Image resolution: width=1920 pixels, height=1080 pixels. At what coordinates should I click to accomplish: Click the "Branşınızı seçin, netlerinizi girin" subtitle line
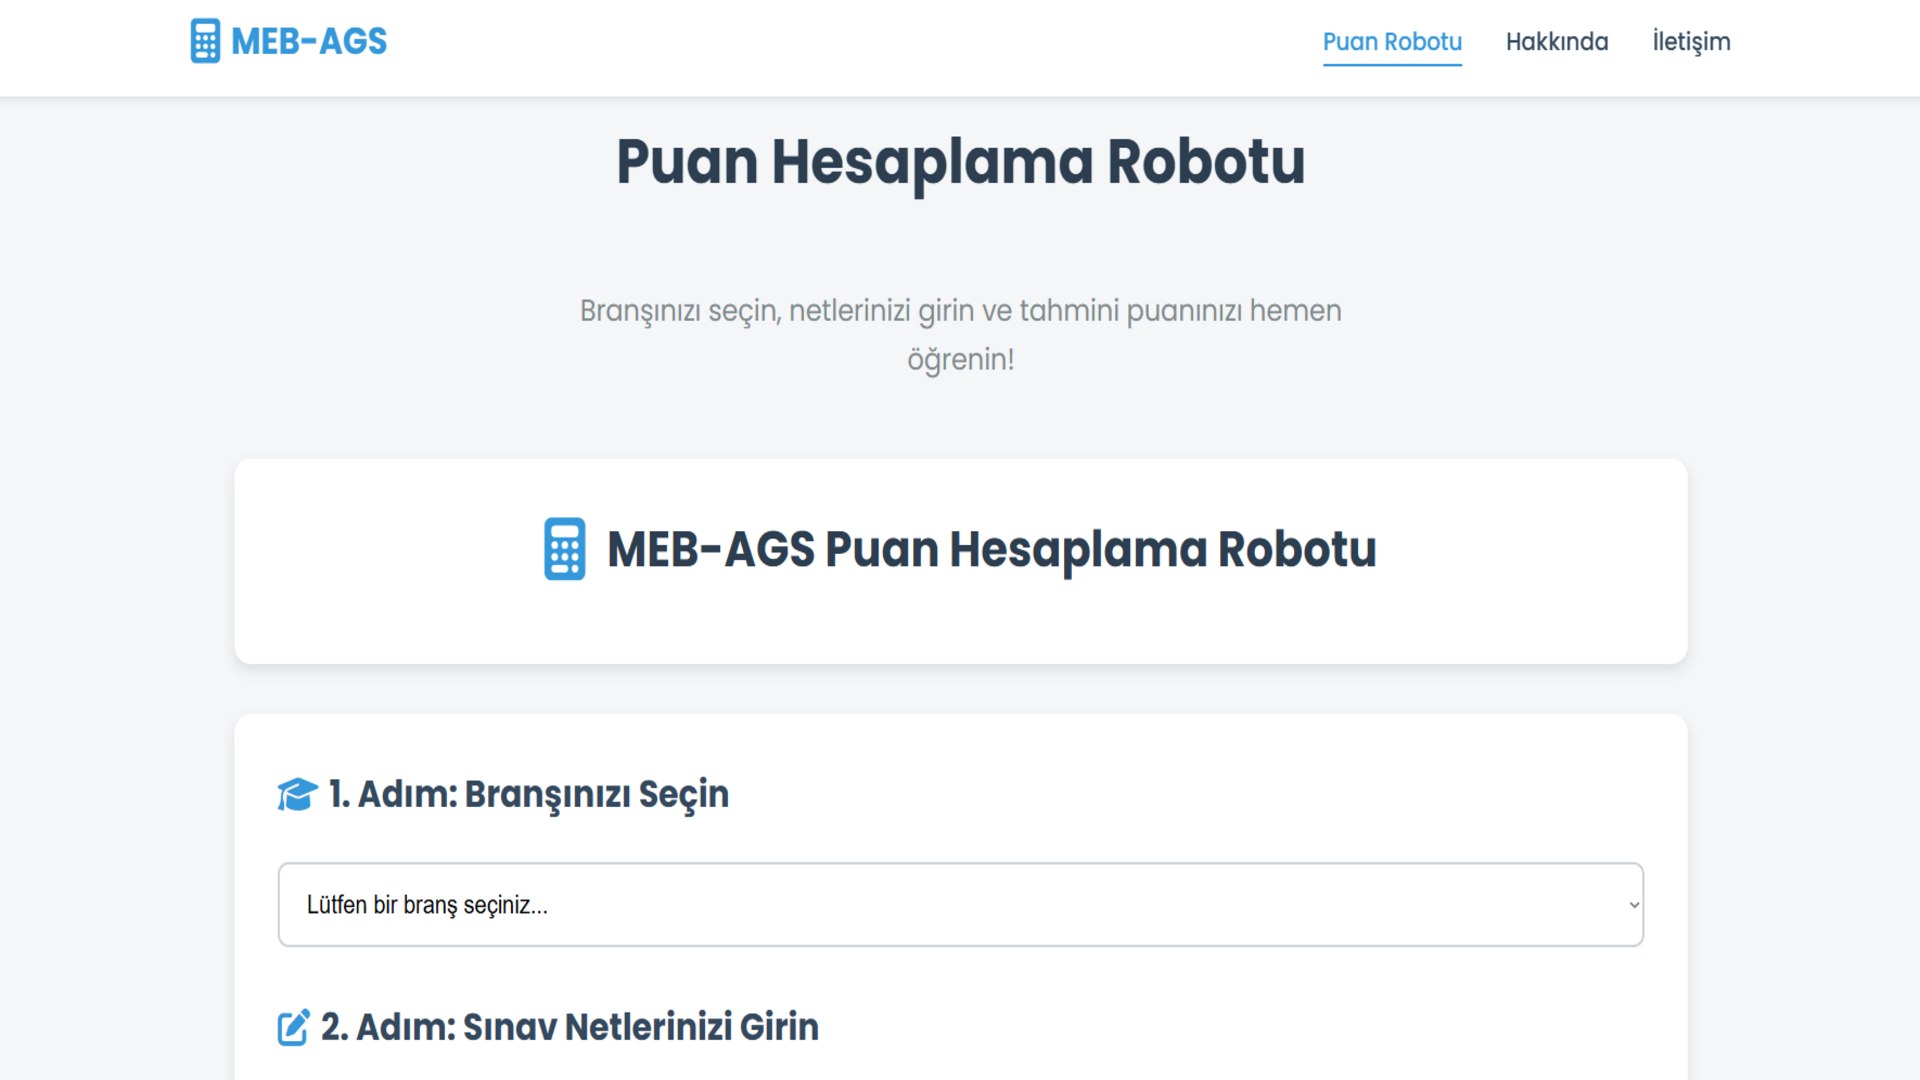click(960, 311)
